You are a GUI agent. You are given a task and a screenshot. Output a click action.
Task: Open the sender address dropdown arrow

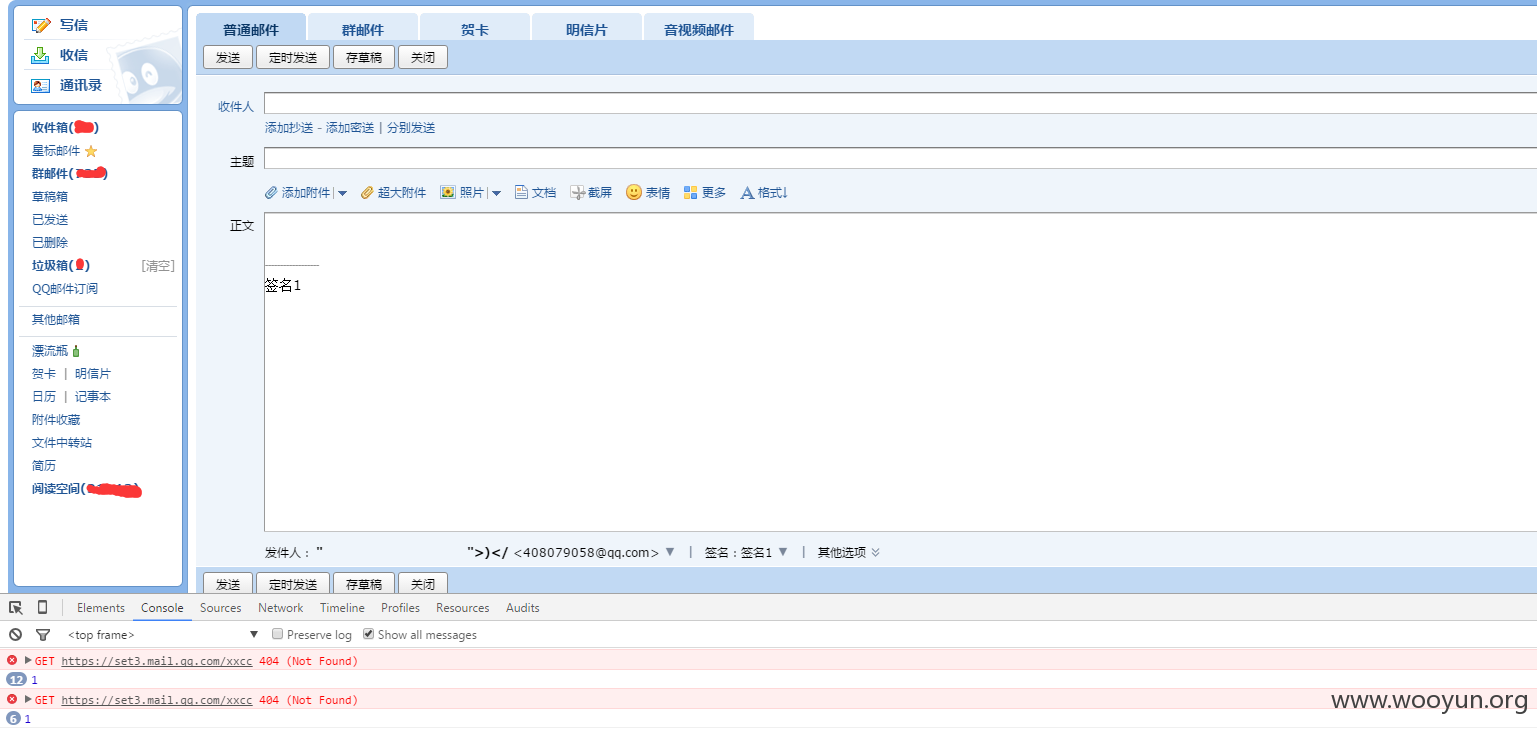click(x=670, y=552)
